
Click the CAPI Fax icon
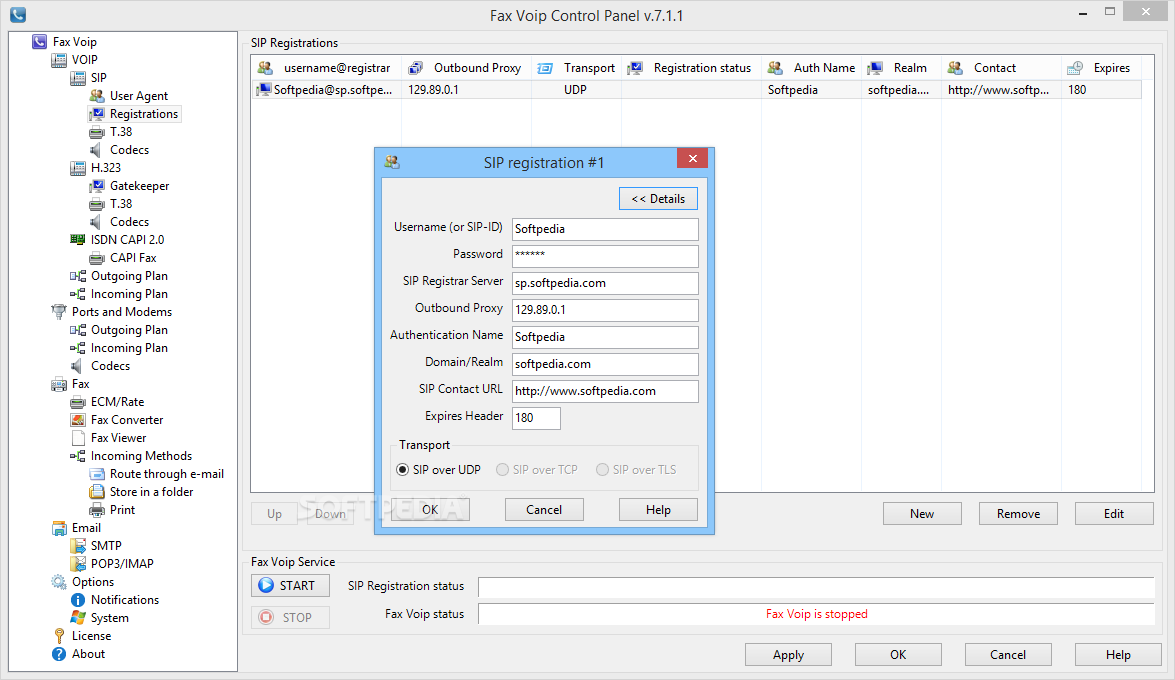[x=97, y=257]
